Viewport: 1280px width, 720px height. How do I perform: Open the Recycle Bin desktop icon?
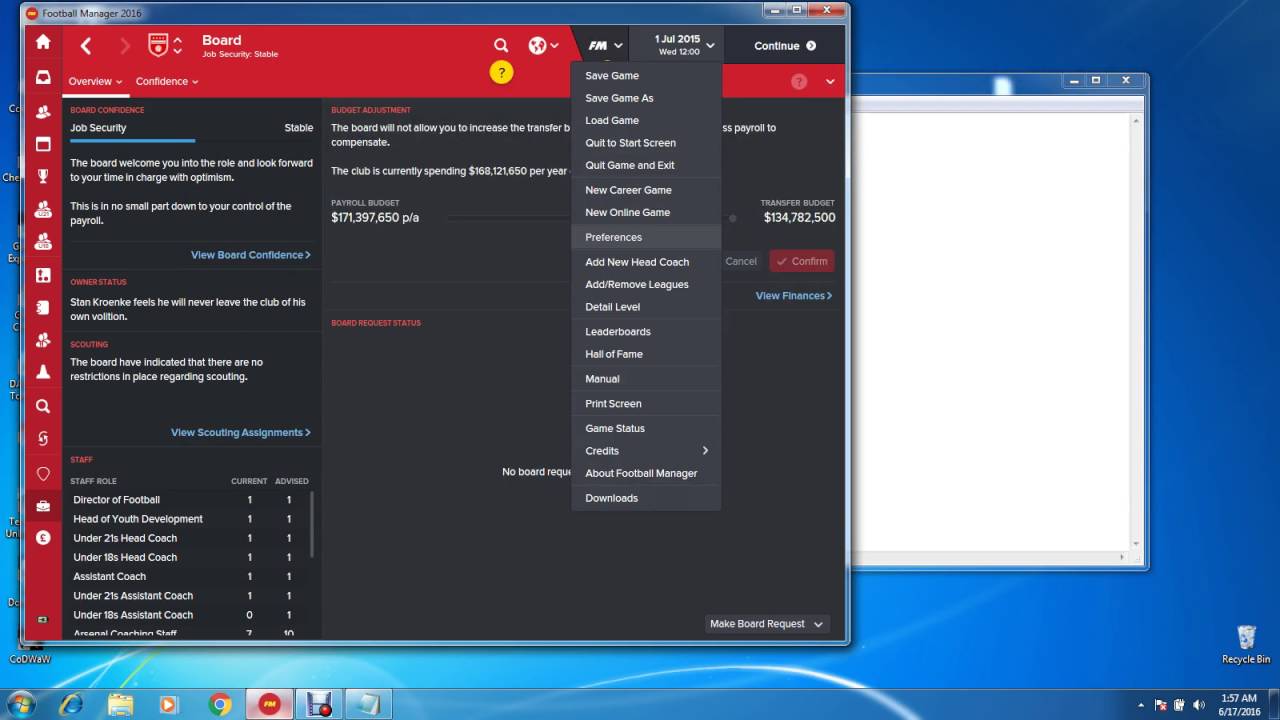click(x=1246, y=645)
